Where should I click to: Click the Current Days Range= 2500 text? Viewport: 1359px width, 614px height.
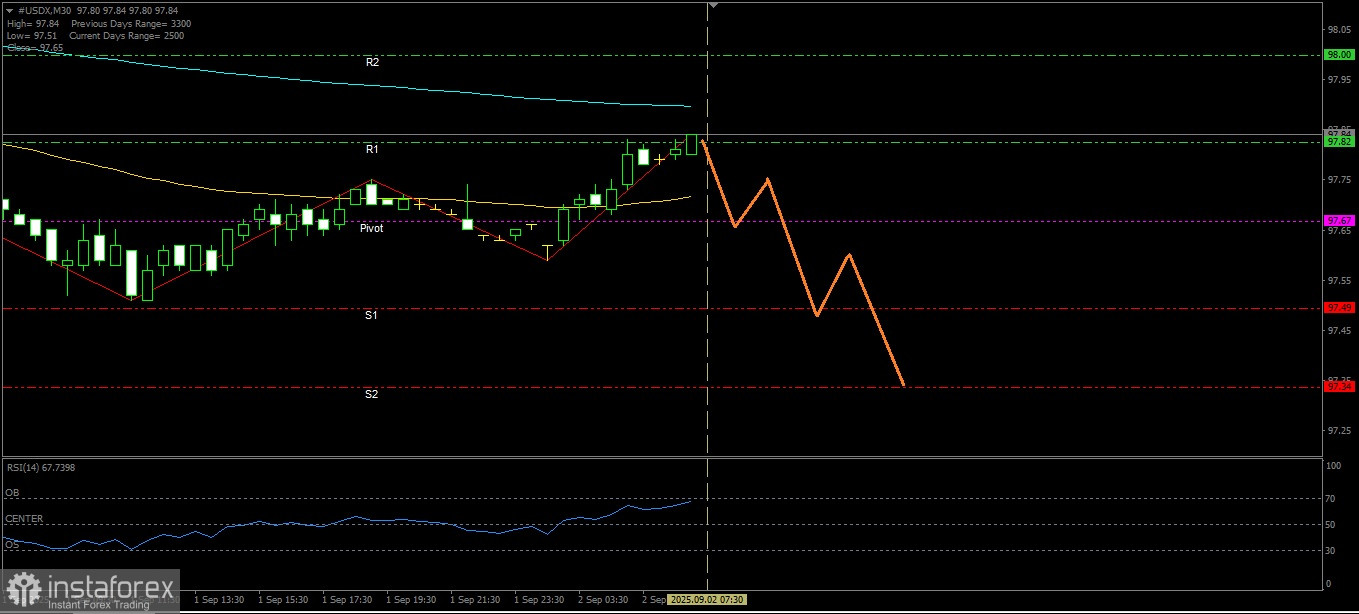point(126,35)
